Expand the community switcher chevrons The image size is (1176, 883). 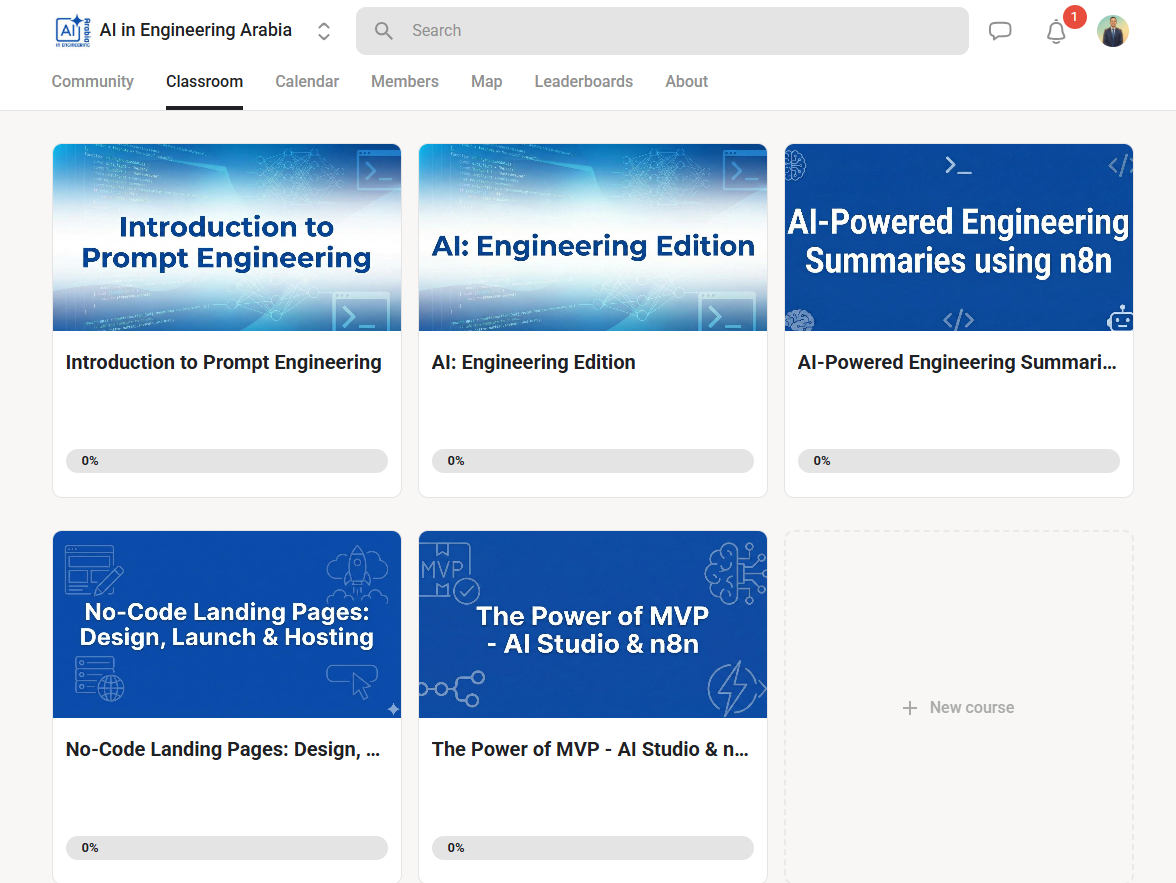324,31
